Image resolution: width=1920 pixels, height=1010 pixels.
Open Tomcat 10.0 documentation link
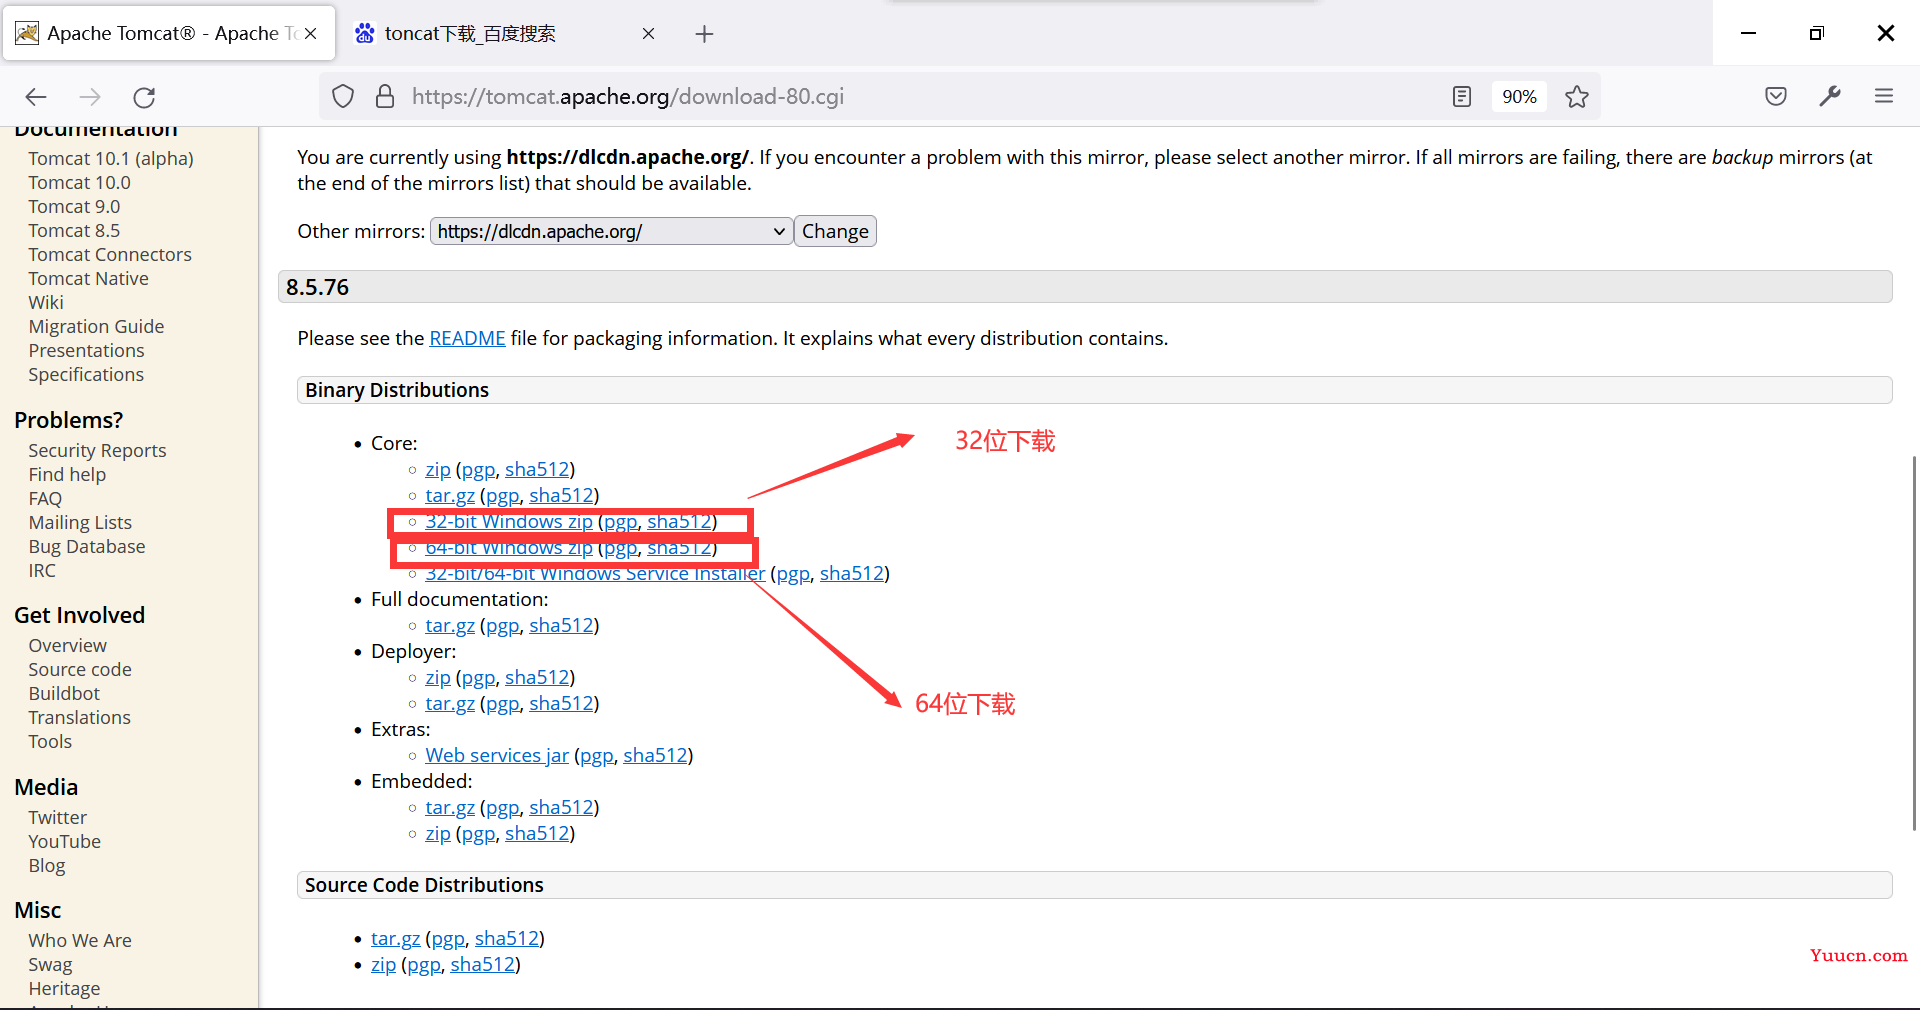[x=79, y=182]
